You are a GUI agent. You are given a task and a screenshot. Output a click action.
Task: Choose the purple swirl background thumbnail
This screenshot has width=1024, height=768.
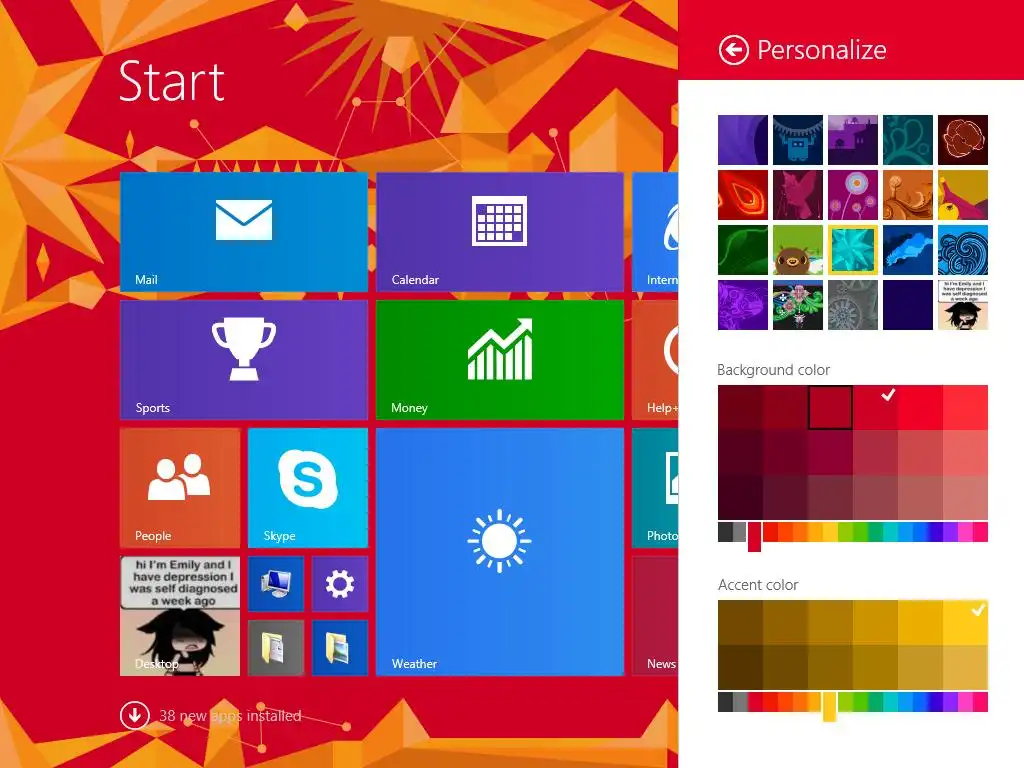click(x=743, y=140)
